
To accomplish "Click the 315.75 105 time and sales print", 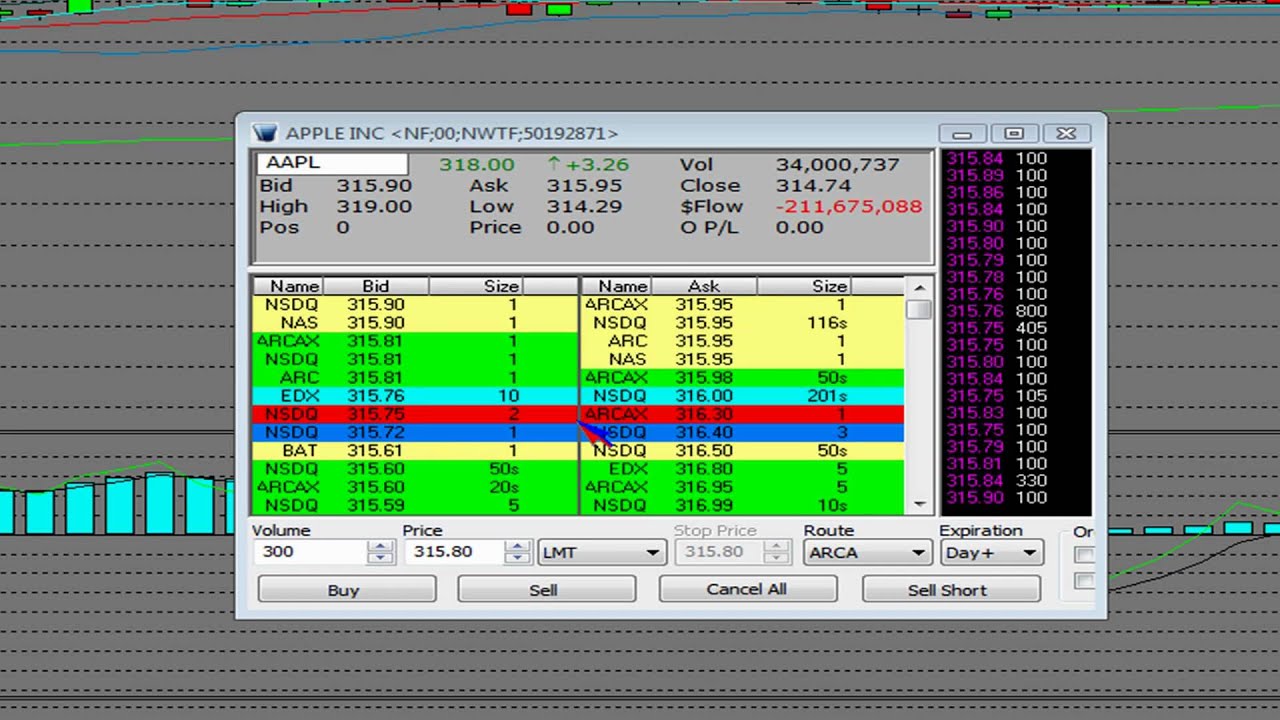I will (x=997, y=396).
